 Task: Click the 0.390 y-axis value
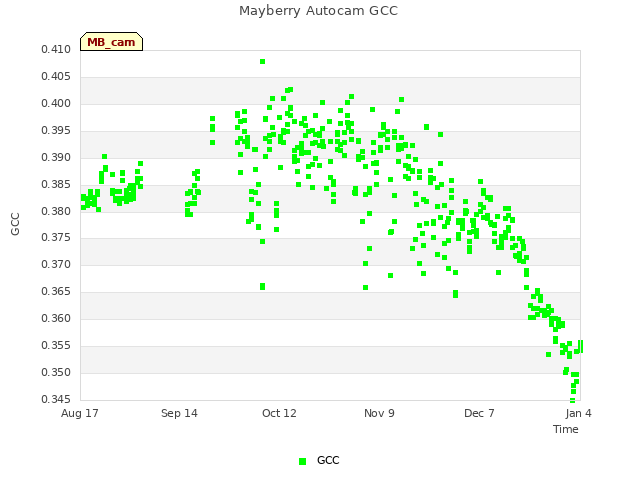[56, 158]
